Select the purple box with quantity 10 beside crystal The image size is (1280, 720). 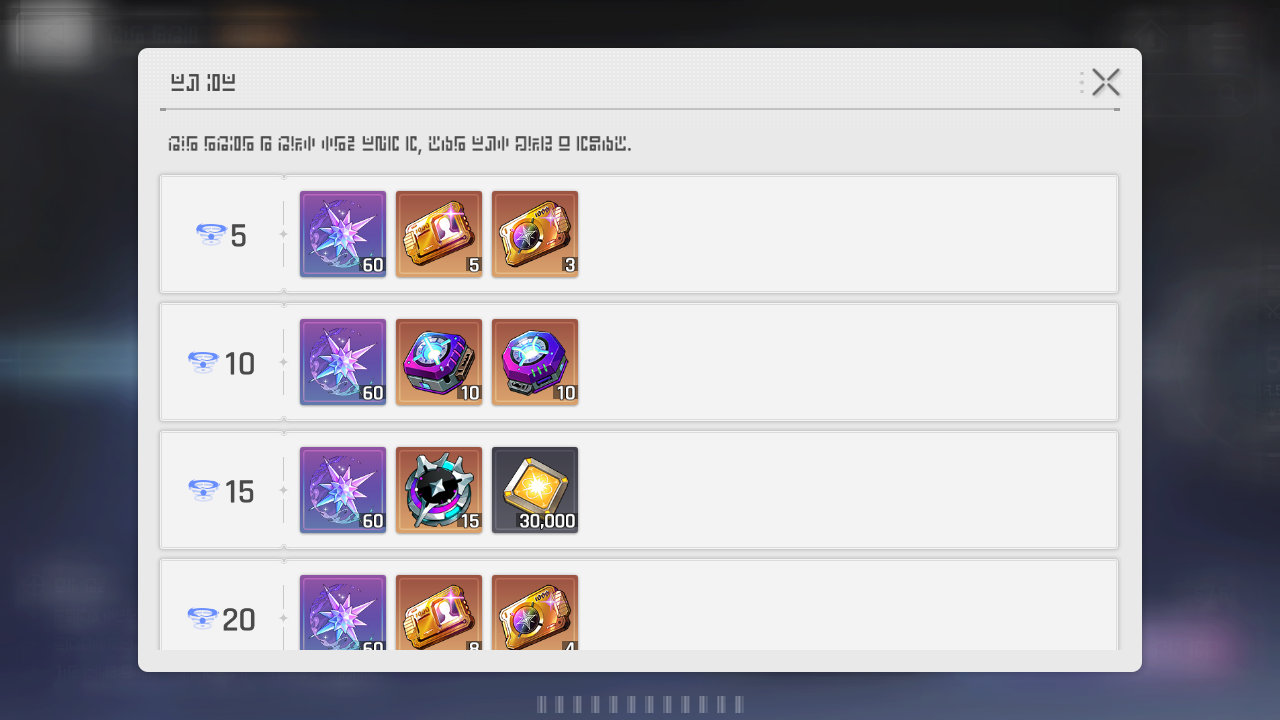pyautogui.click(x=439, y=362)
